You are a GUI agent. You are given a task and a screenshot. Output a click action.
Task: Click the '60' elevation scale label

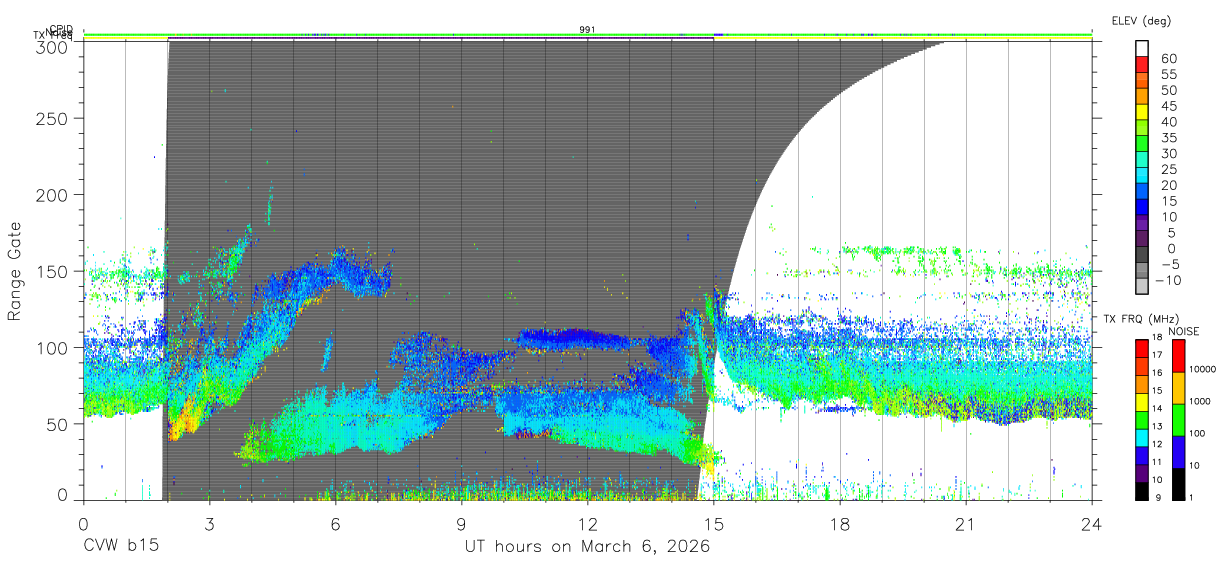pos(1168,59)
